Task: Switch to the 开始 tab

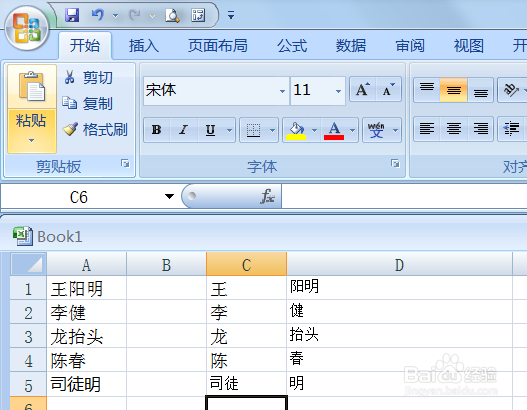Action: click(85, 46)
